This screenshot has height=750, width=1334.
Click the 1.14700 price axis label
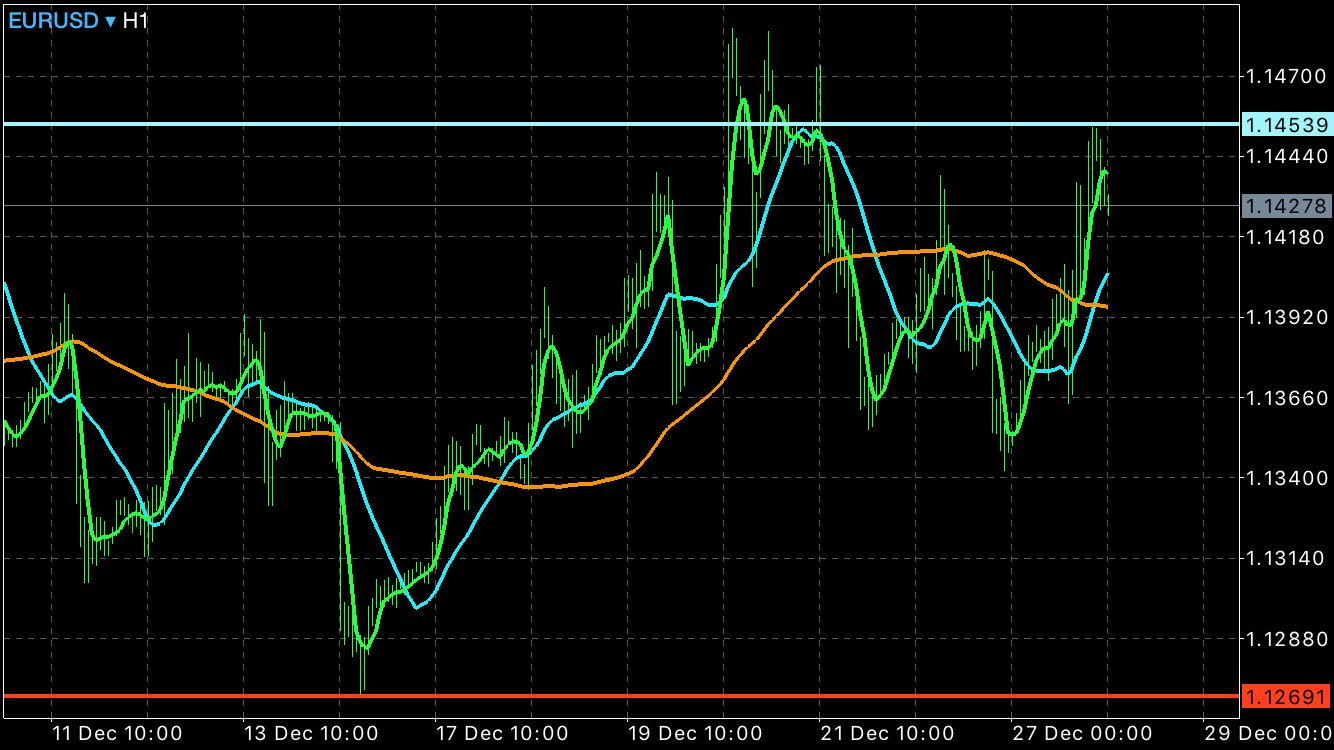click(1285, 76)
